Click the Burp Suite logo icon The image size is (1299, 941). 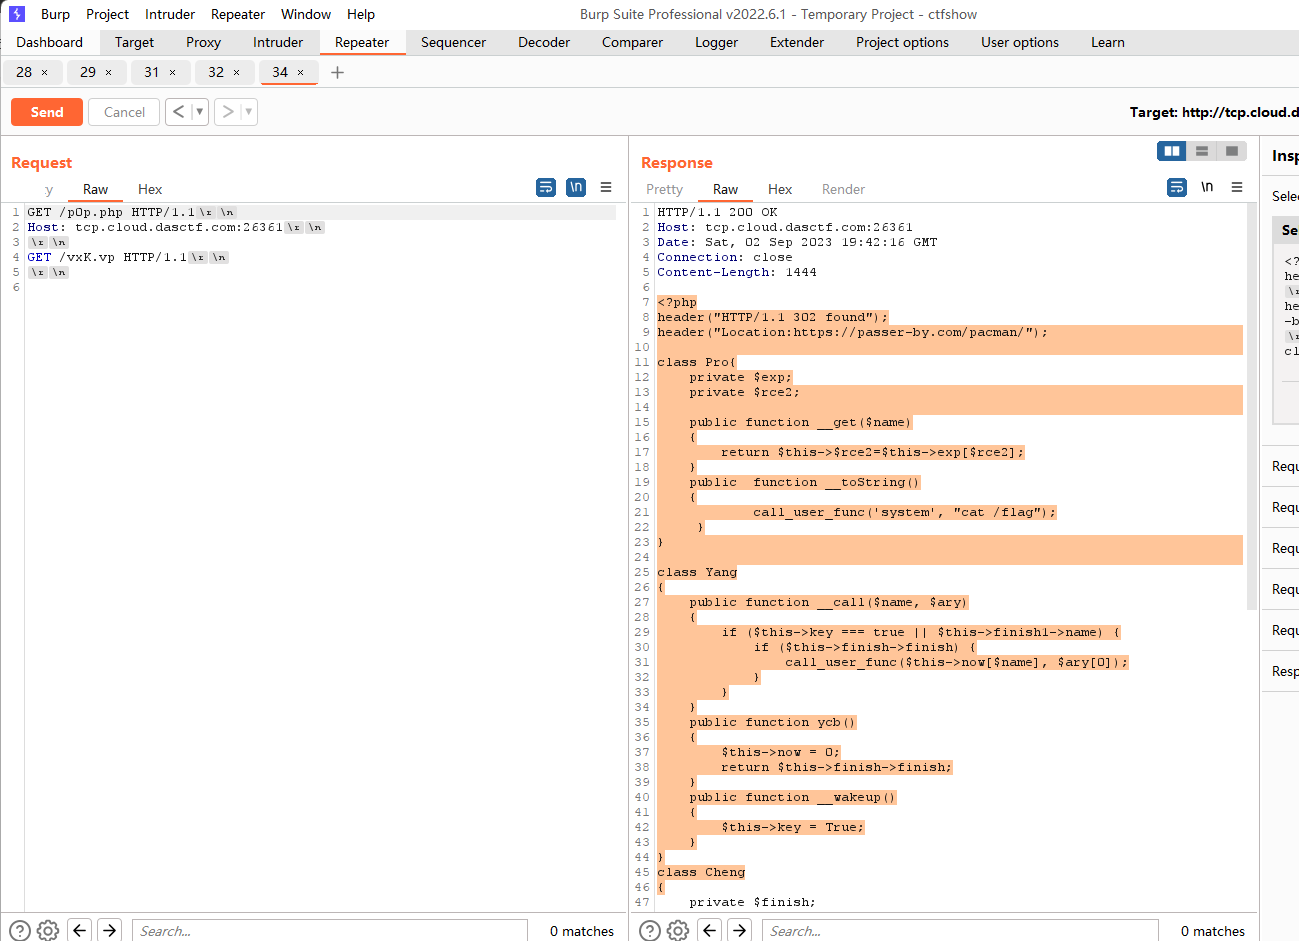pyautogui.click(x=16, y=14)
